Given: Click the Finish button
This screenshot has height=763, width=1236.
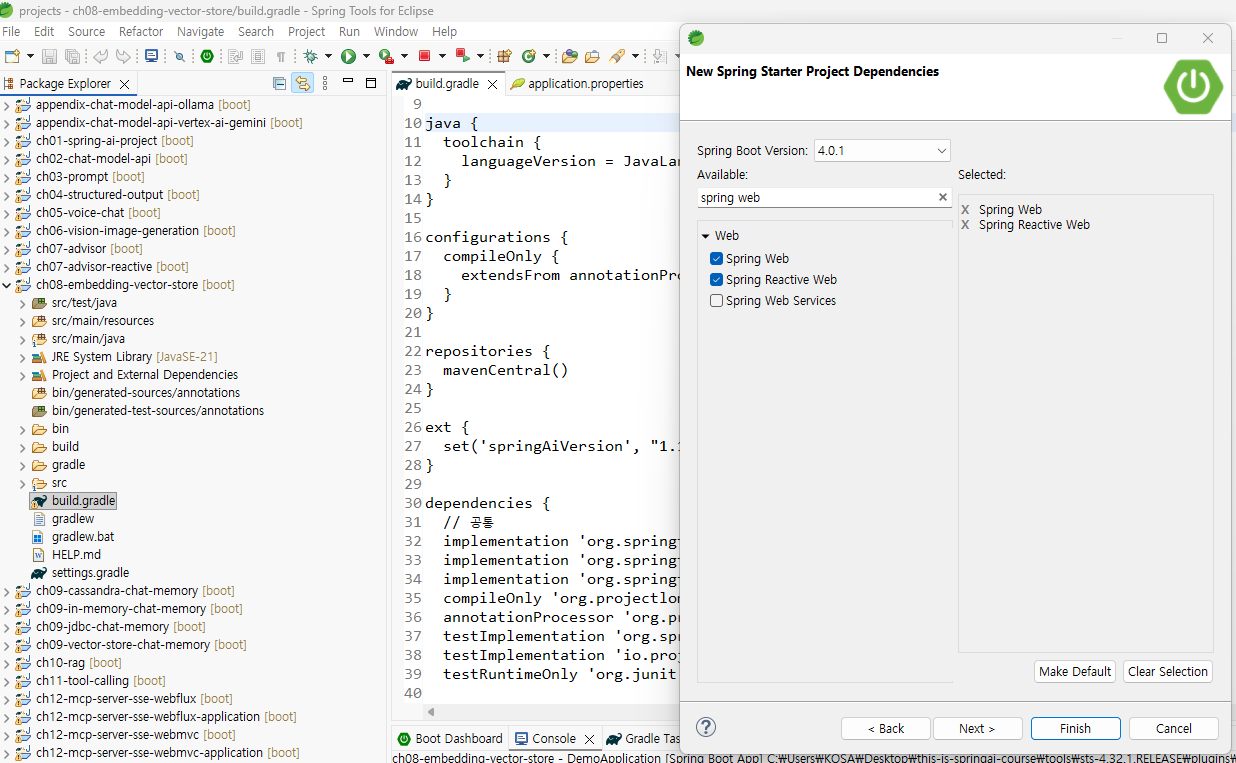Looking at the screenshot, I should (1076, 729).
